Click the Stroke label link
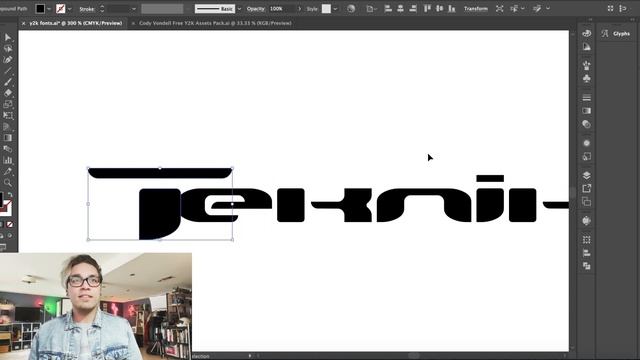 click(87, 9)
